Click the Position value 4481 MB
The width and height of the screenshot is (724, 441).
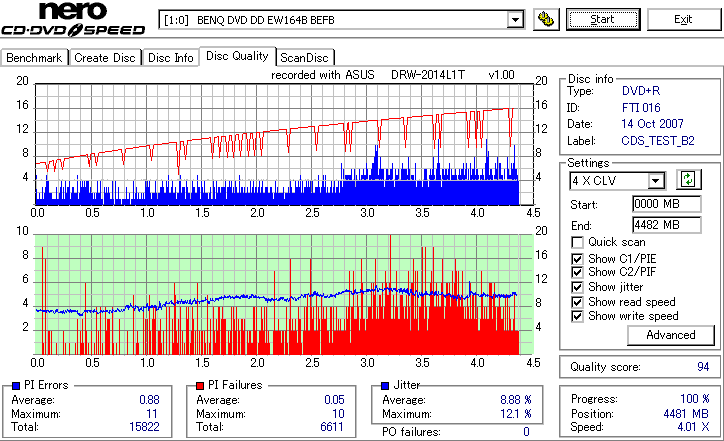pos(686,414)
